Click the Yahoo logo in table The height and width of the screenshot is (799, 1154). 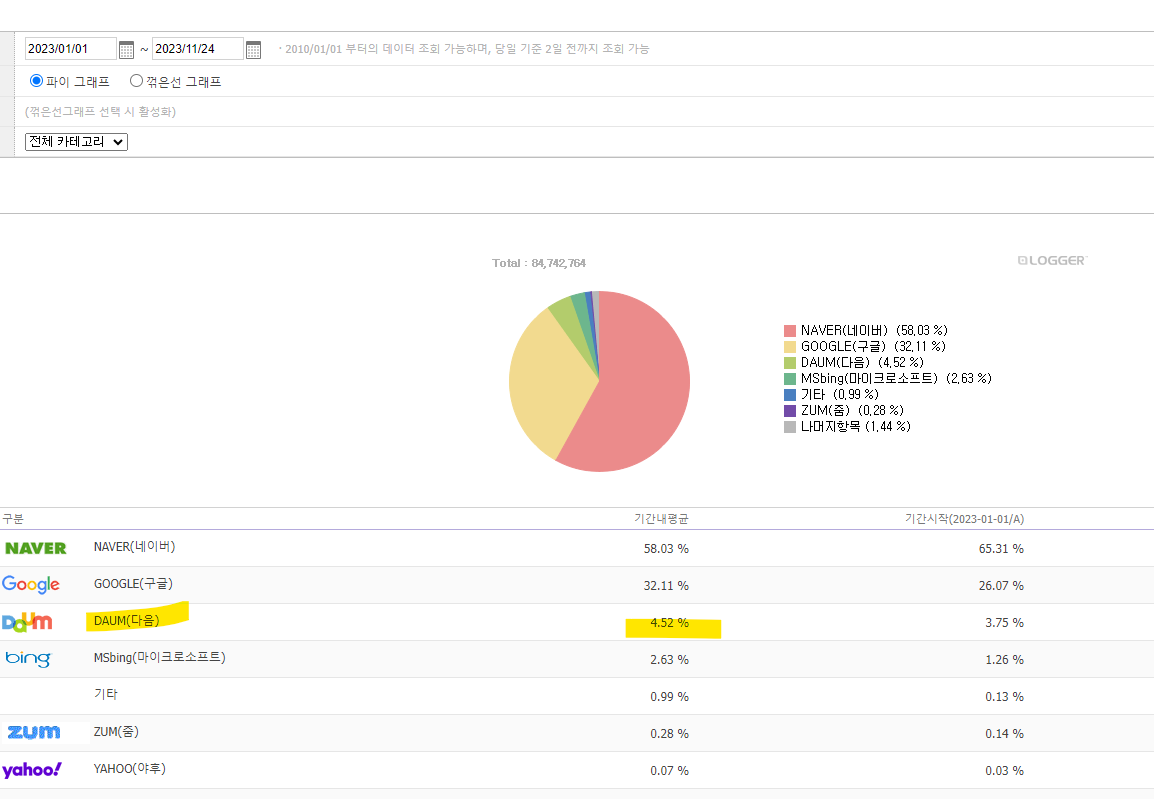click(32, 770)
